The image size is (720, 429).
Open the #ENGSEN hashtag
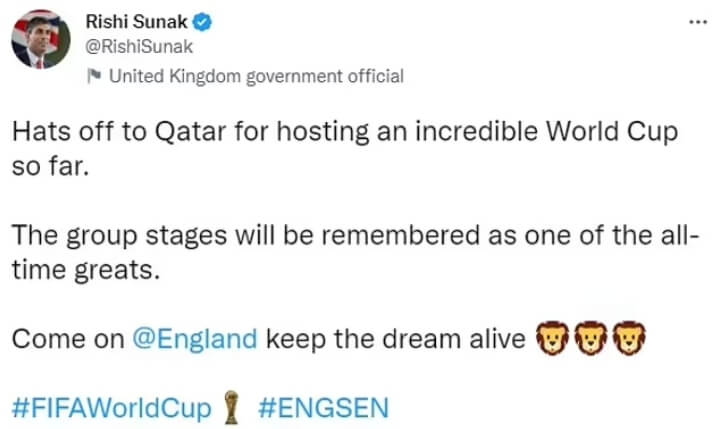coord(323,408)
